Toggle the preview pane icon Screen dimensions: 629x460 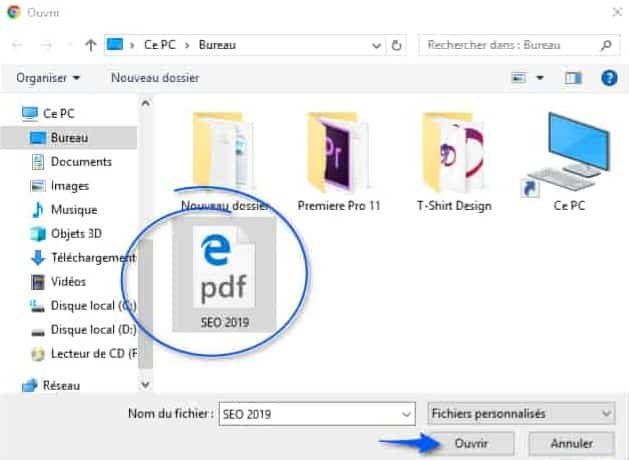(x=573, y=78)
